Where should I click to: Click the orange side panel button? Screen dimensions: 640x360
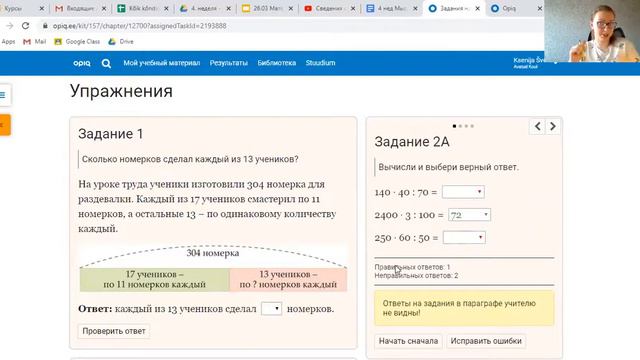(4, 125)
